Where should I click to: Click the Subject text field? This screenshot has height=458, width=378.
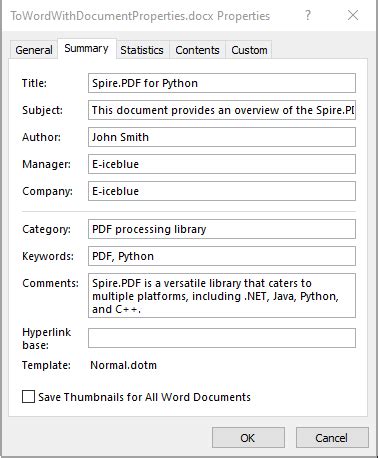click(222, 110)
